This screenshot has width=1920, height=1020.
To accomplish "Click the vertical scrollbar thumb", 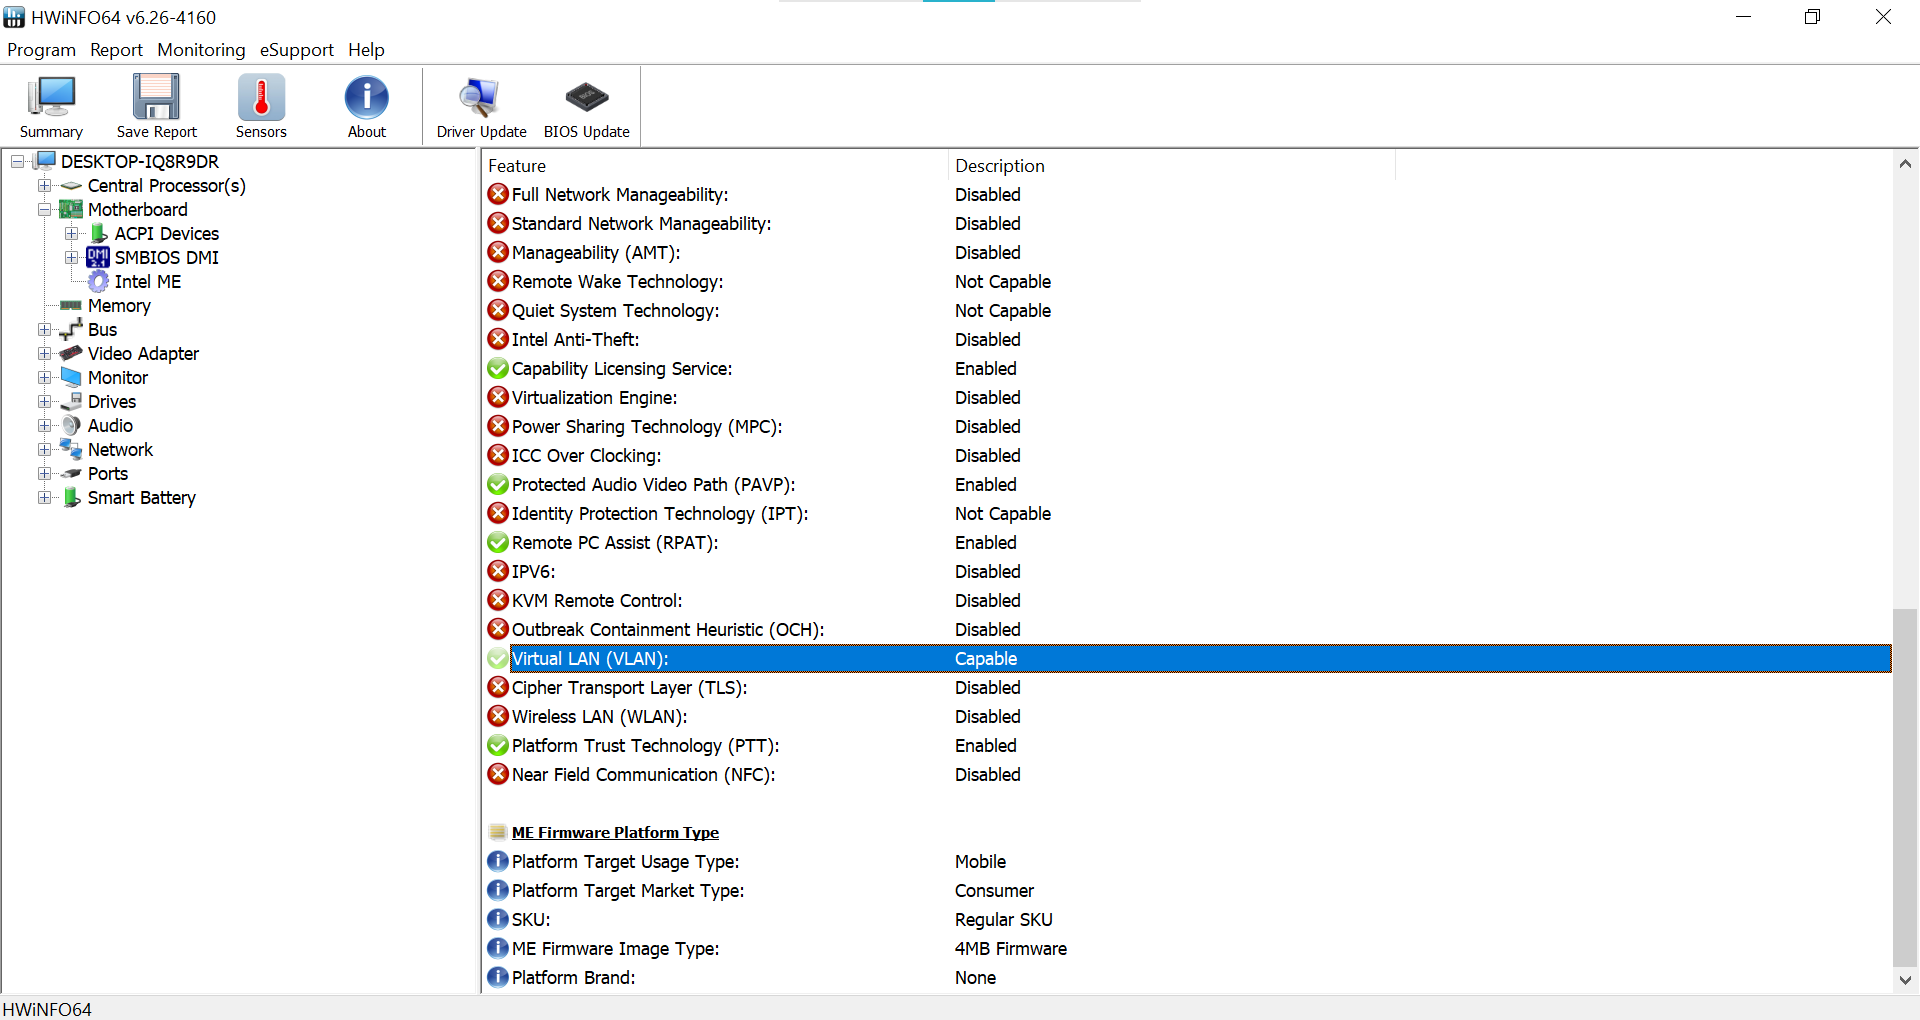I will (1905, 788).
